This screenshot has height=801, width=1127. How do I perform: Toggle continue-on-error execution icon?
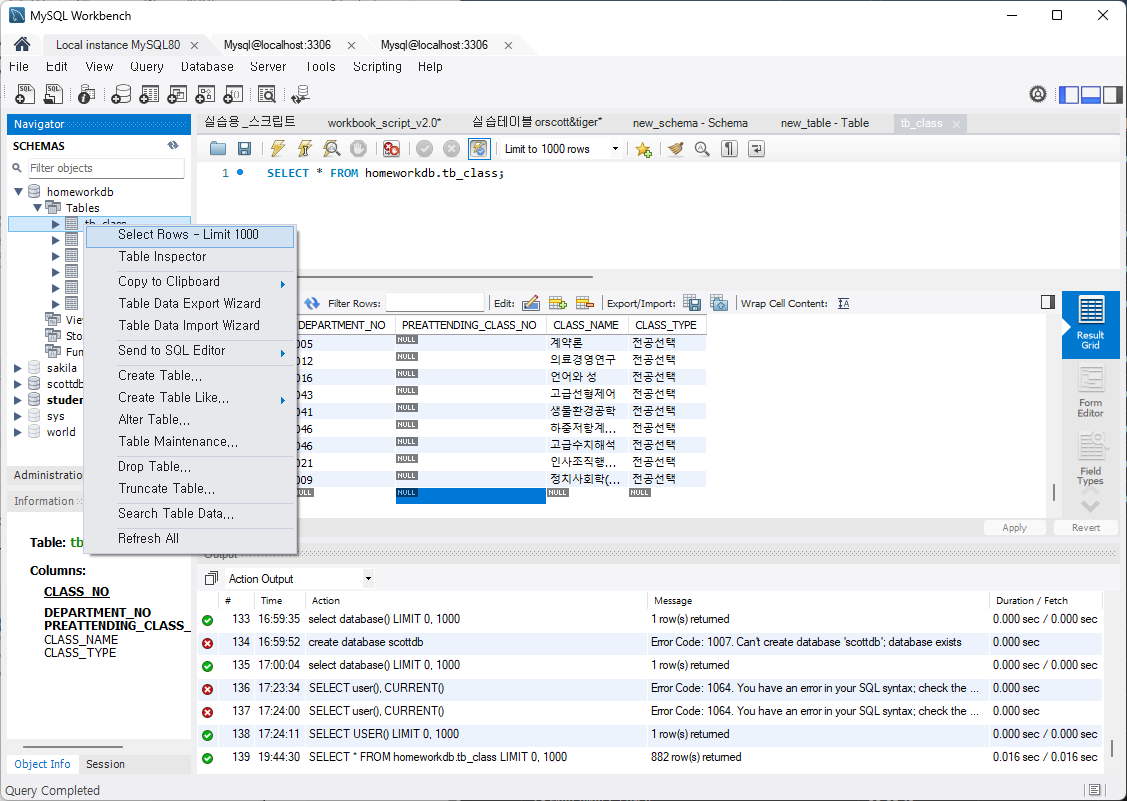pyautogui.click(x=391, y=149)
